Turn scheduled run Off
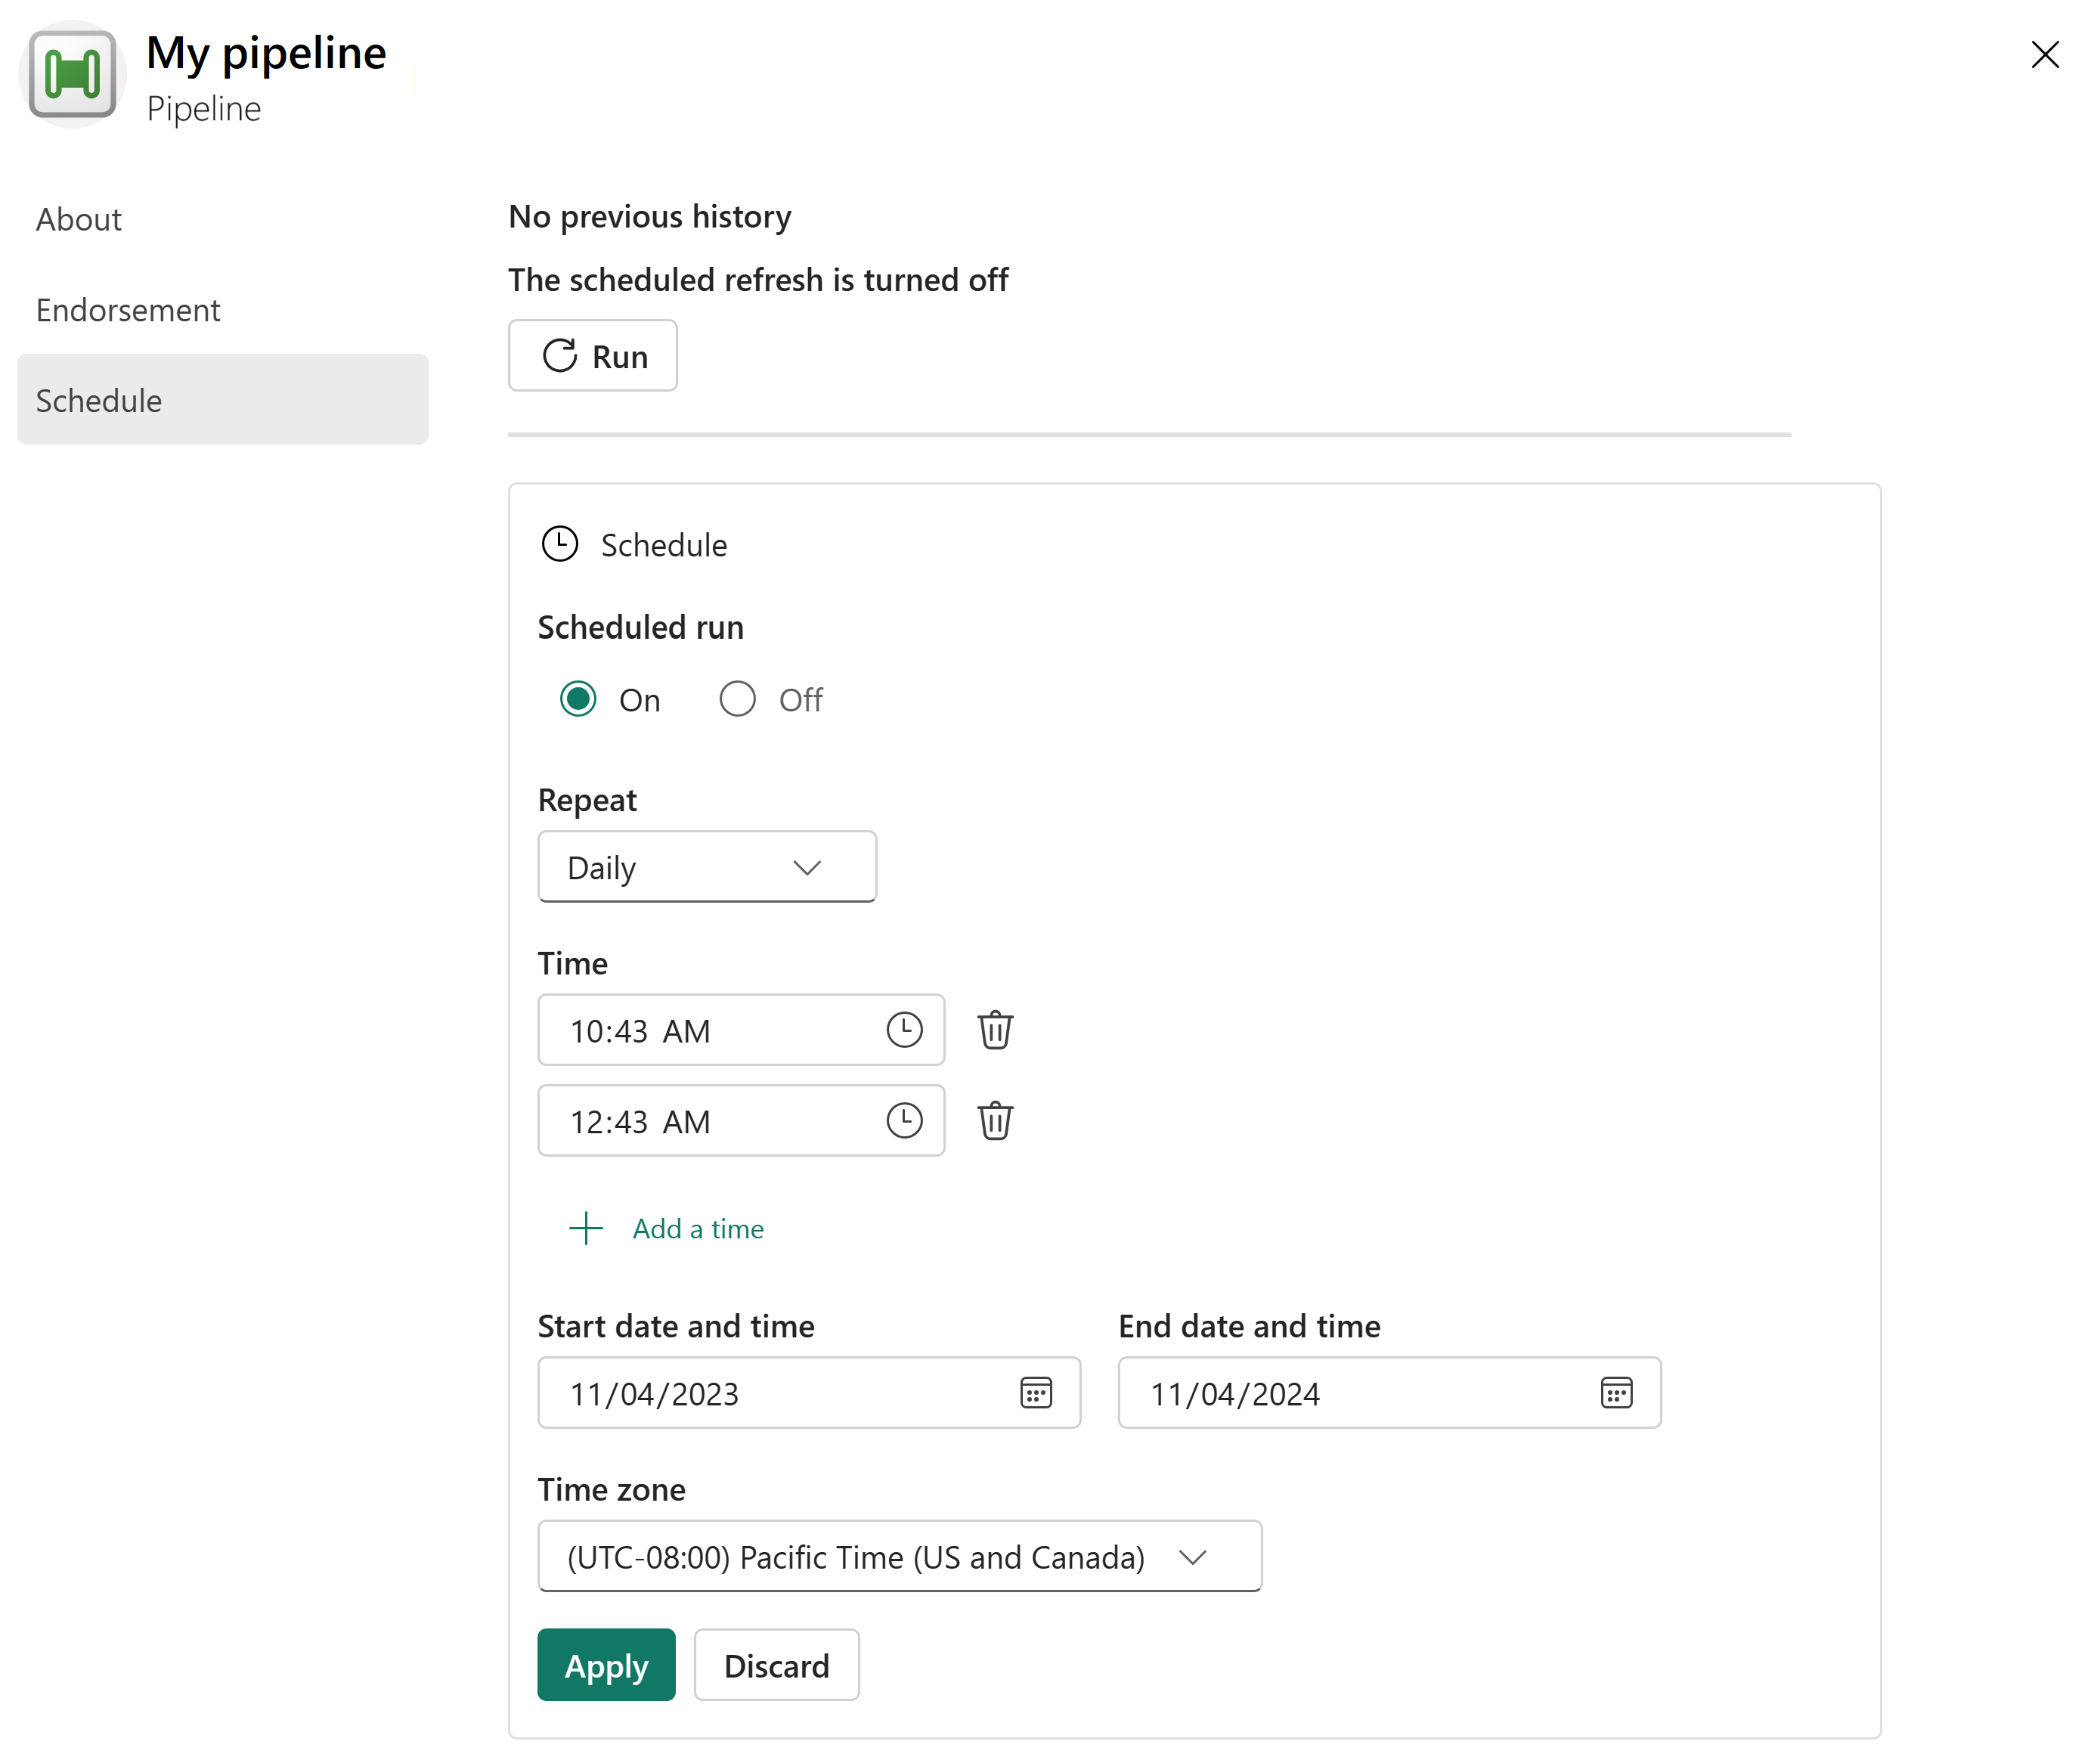Viewport: 2100px width, 1763px height. [x=738, y=699]
